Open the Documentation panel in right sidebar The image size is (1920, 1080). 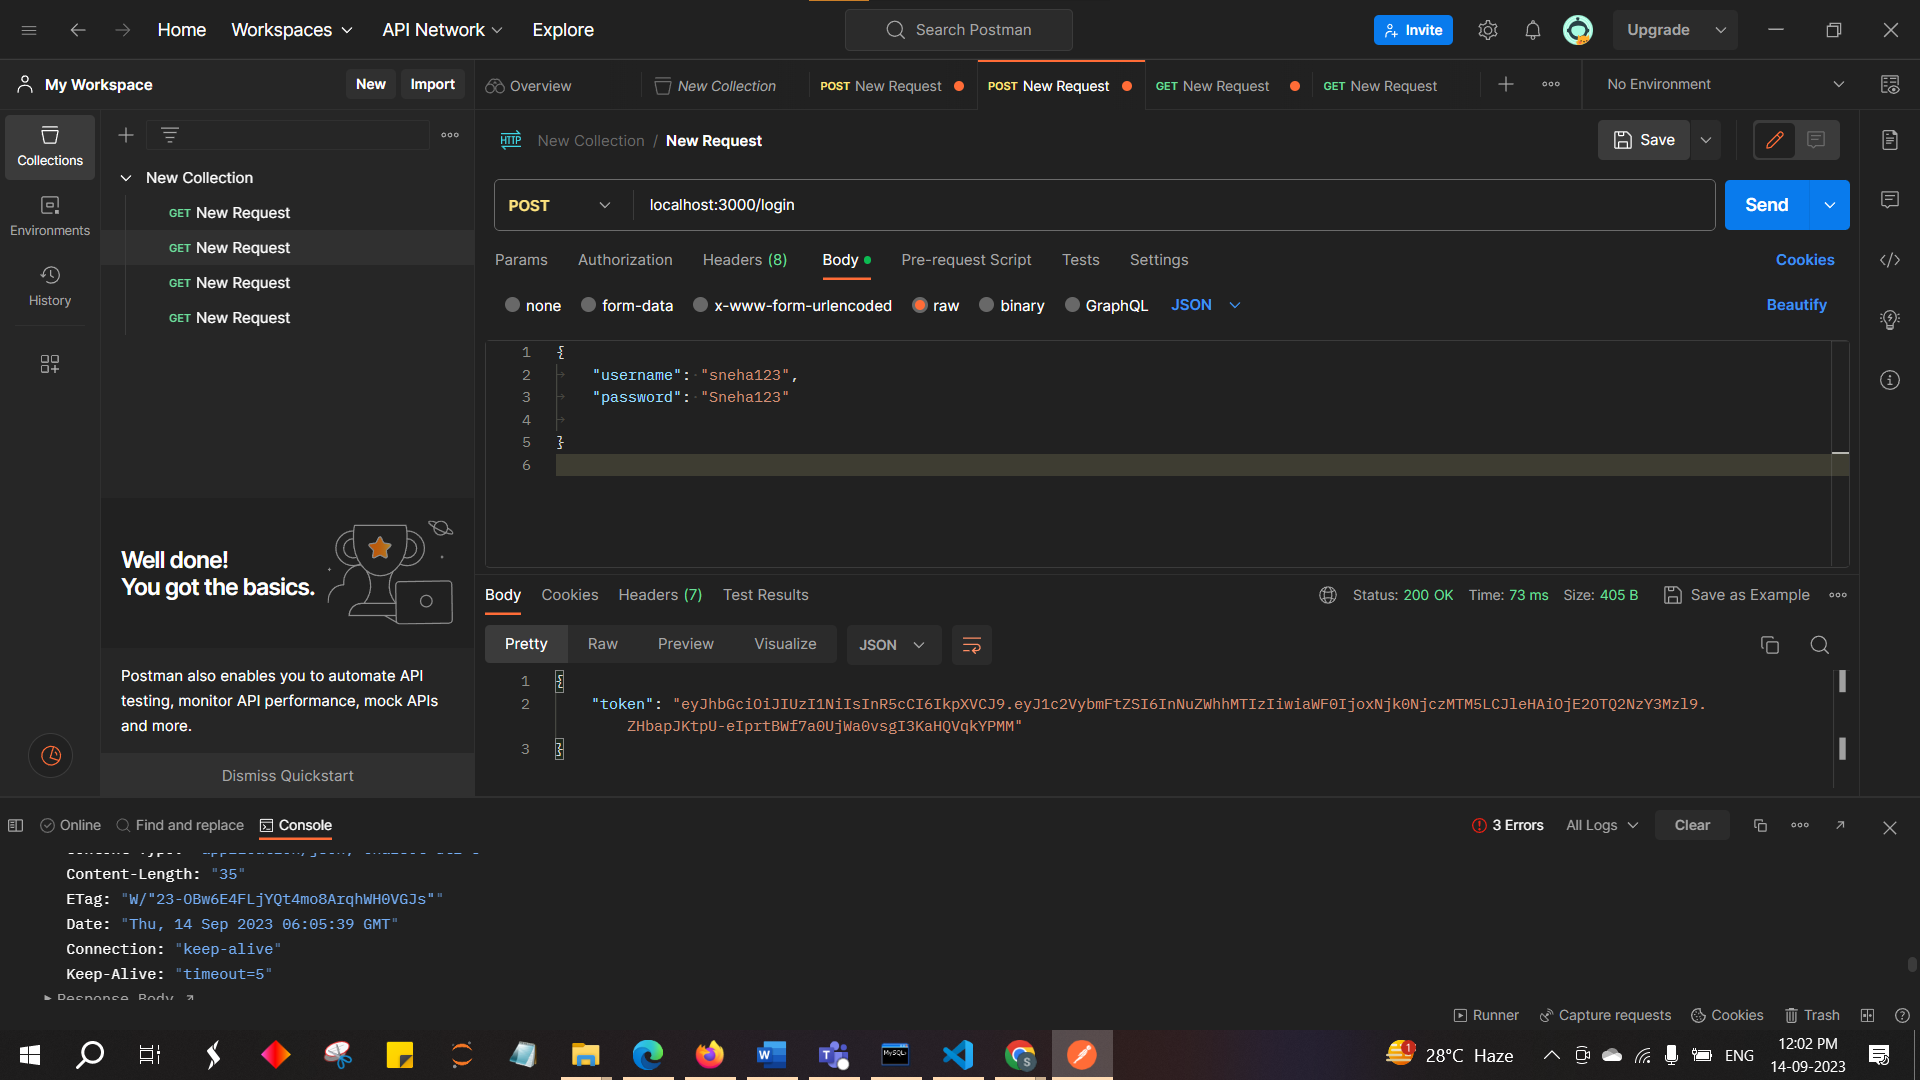click(1890, 140)
